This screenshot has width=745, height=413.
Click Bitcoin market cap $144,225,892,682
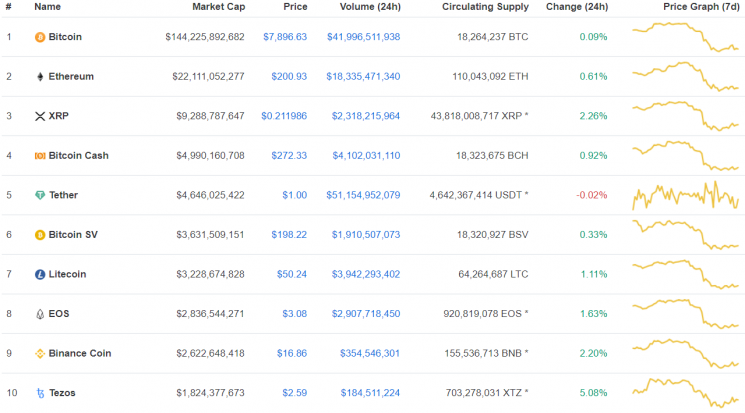point(205,37)
